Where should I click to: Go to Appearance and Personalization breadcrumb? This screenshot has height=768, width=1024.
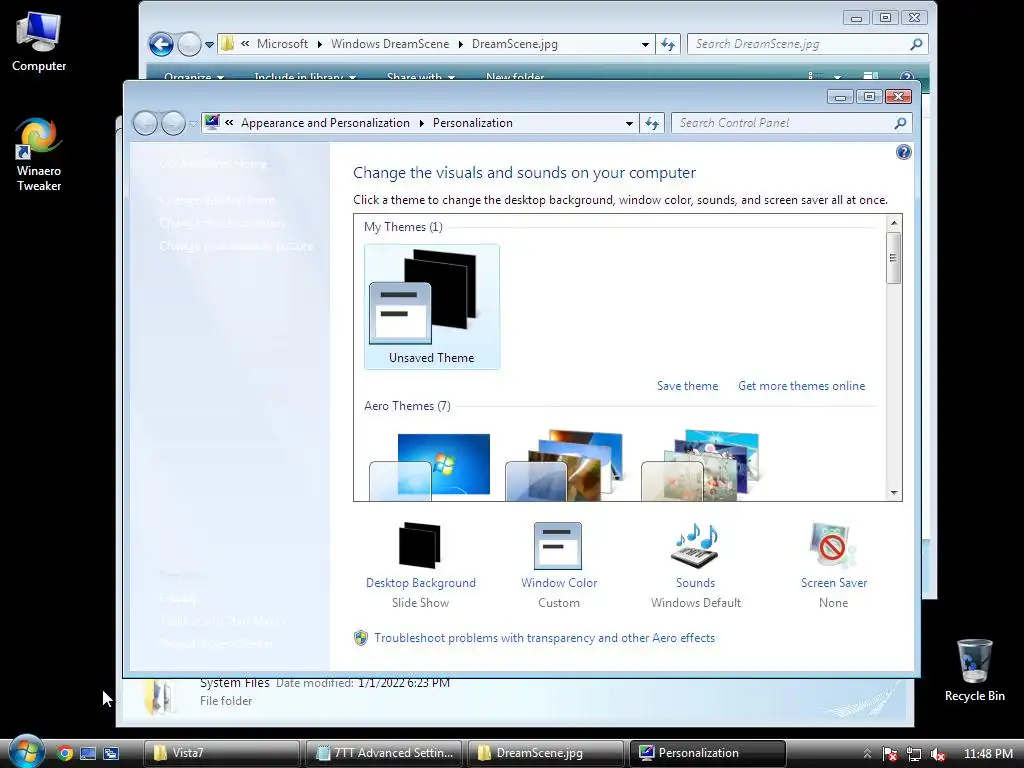click(x=325, y=123)
